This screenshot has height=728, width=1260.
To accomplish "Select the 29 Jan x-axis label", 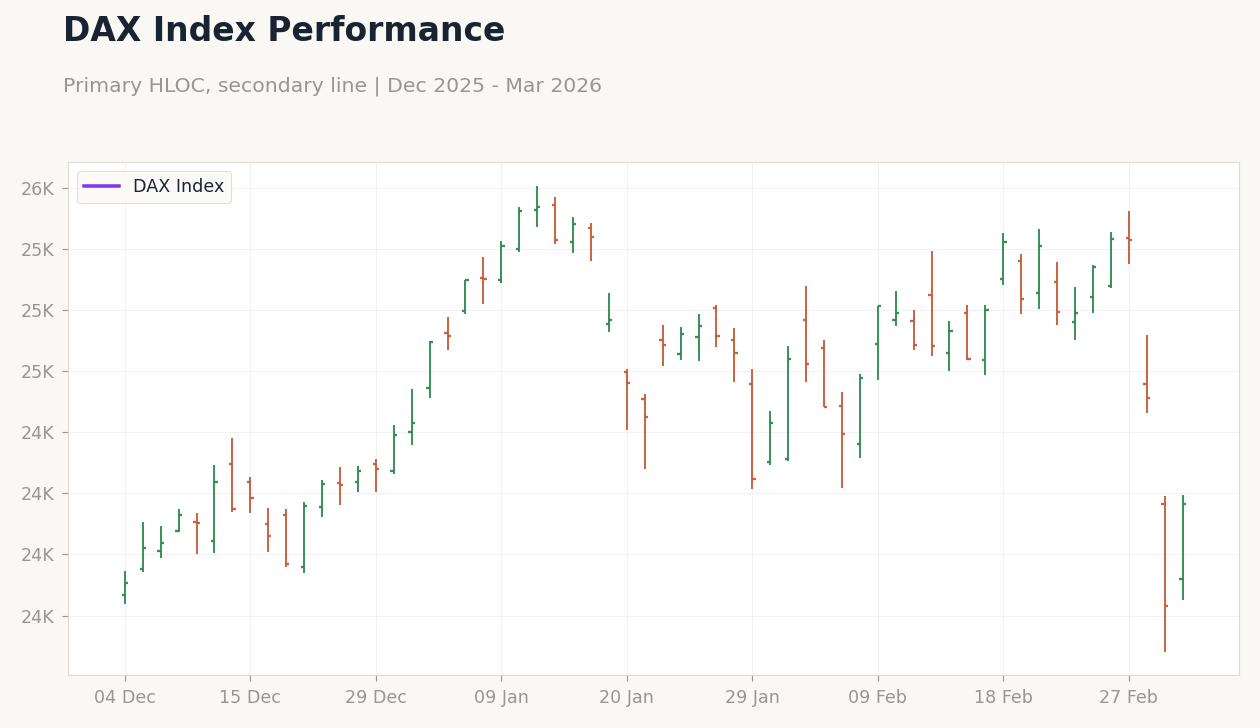I will coord(752,698).
